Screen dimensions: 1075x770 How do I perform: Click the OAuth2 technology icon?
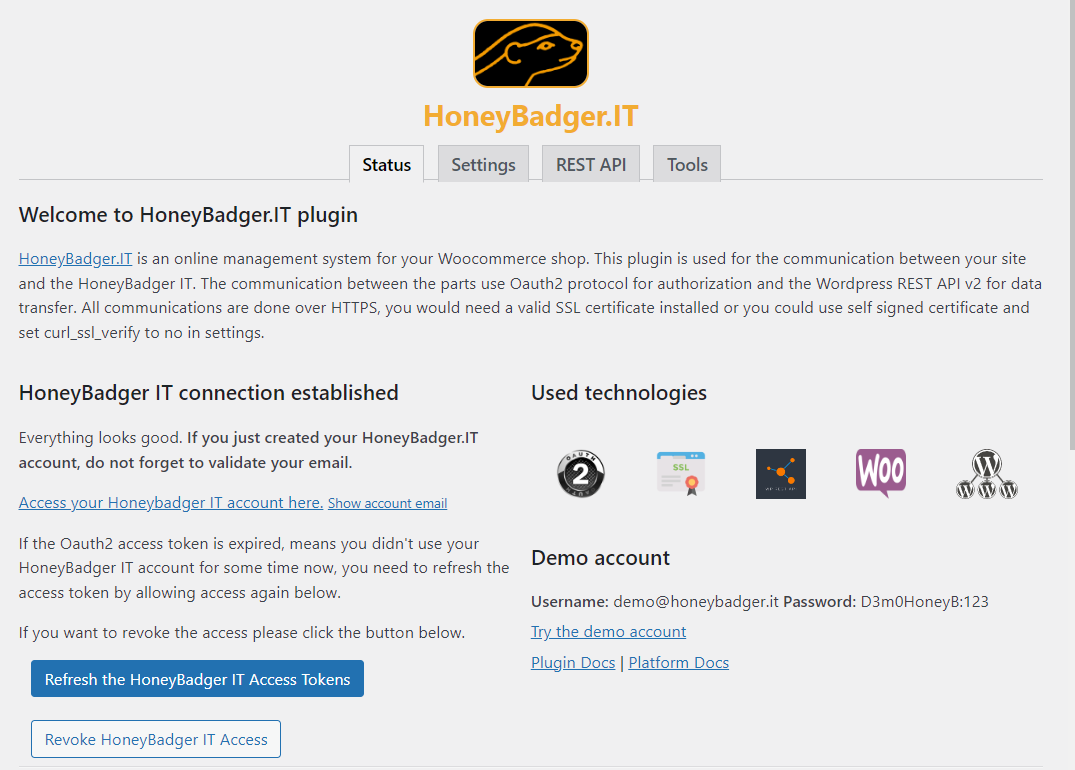[581, 474]
